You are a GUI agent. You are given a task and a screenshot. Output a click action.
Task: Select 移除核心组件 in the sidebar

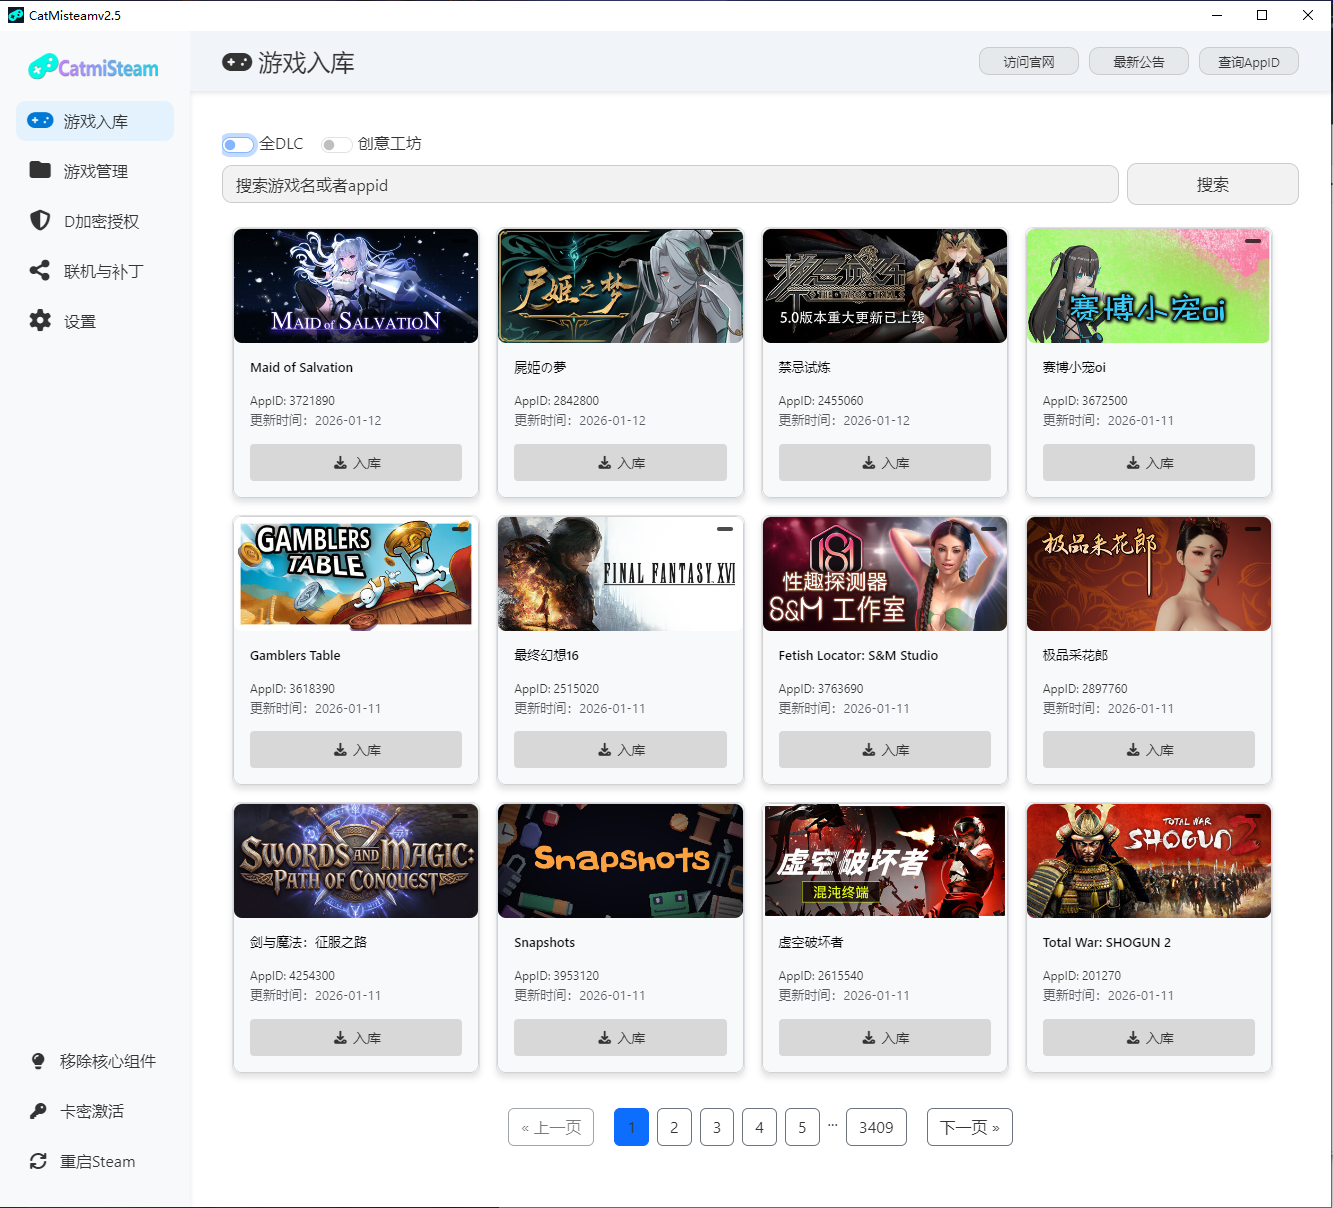click(95, 1061)
